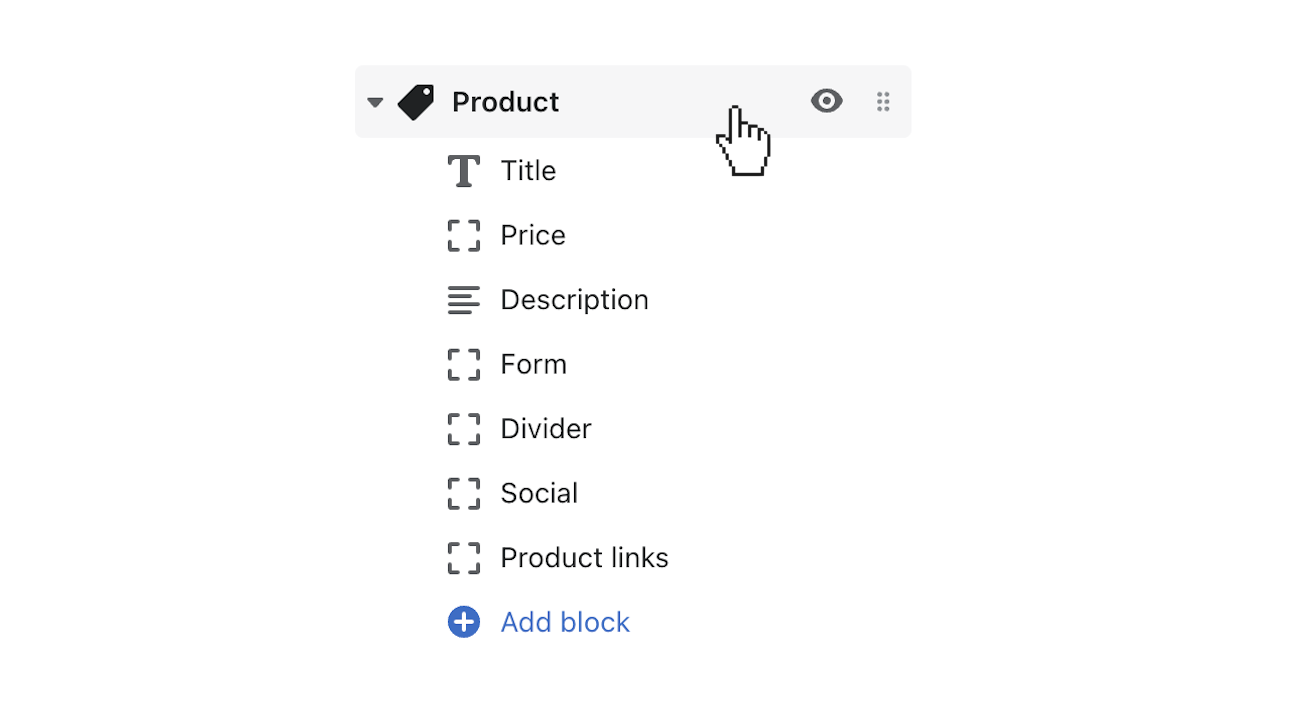Select the Product links block
This screenshot has width=1292, height=704.
pos(584,558)
